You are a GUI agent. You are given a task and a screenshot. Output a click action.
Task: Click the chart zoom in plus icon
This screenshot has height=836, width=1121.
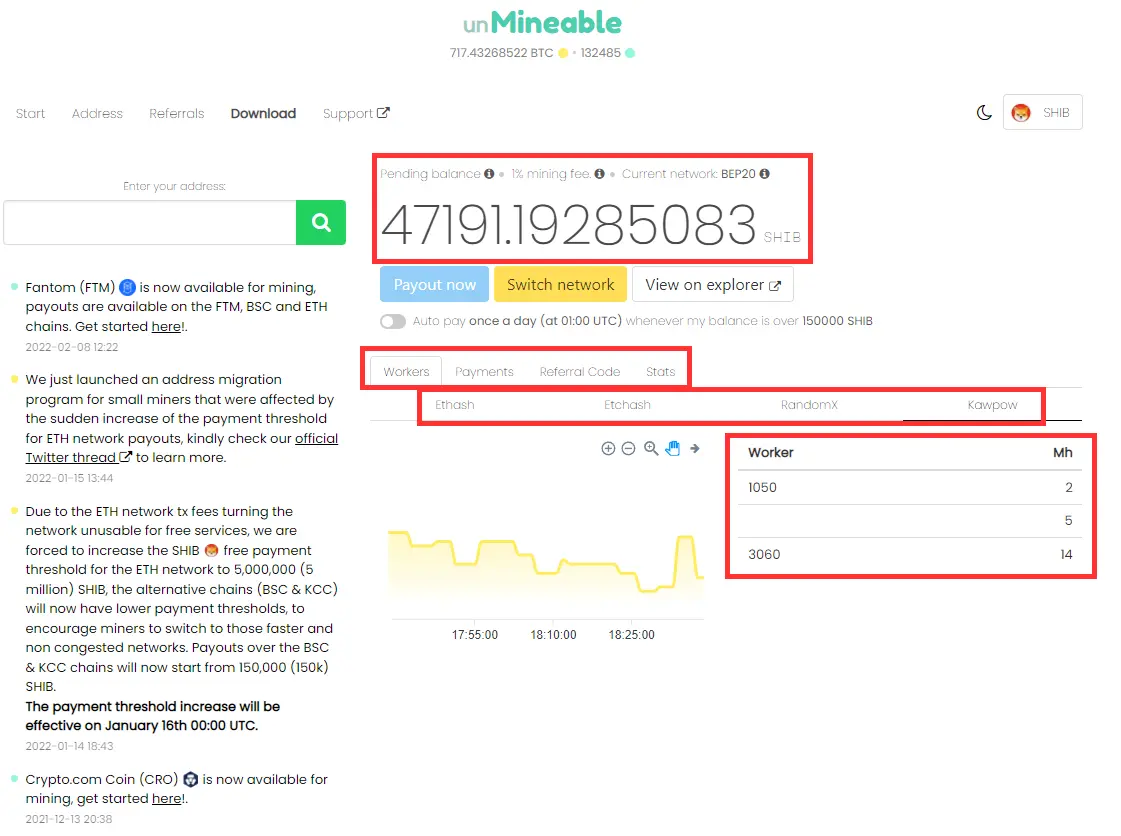(608, 448)
